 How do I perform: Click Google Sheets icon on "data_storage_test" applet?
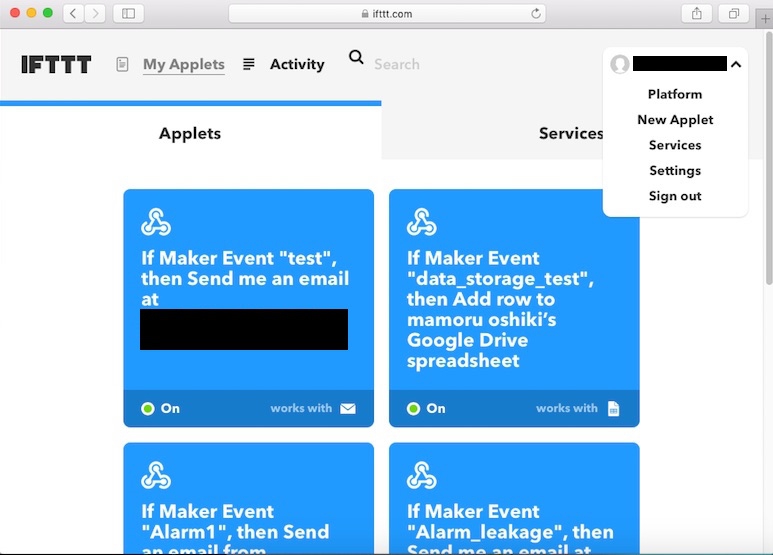613,409
